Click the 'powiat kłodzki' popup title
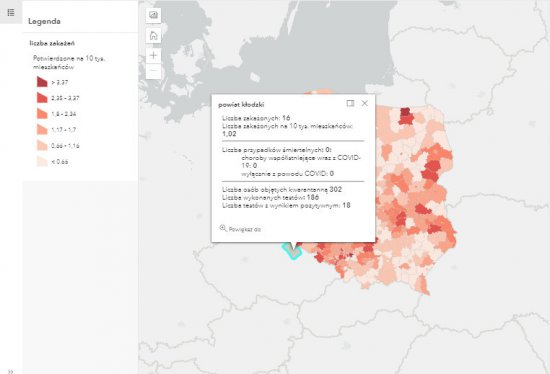The height and width of the screenshot is (374, 550). click(x=241, y=105)
